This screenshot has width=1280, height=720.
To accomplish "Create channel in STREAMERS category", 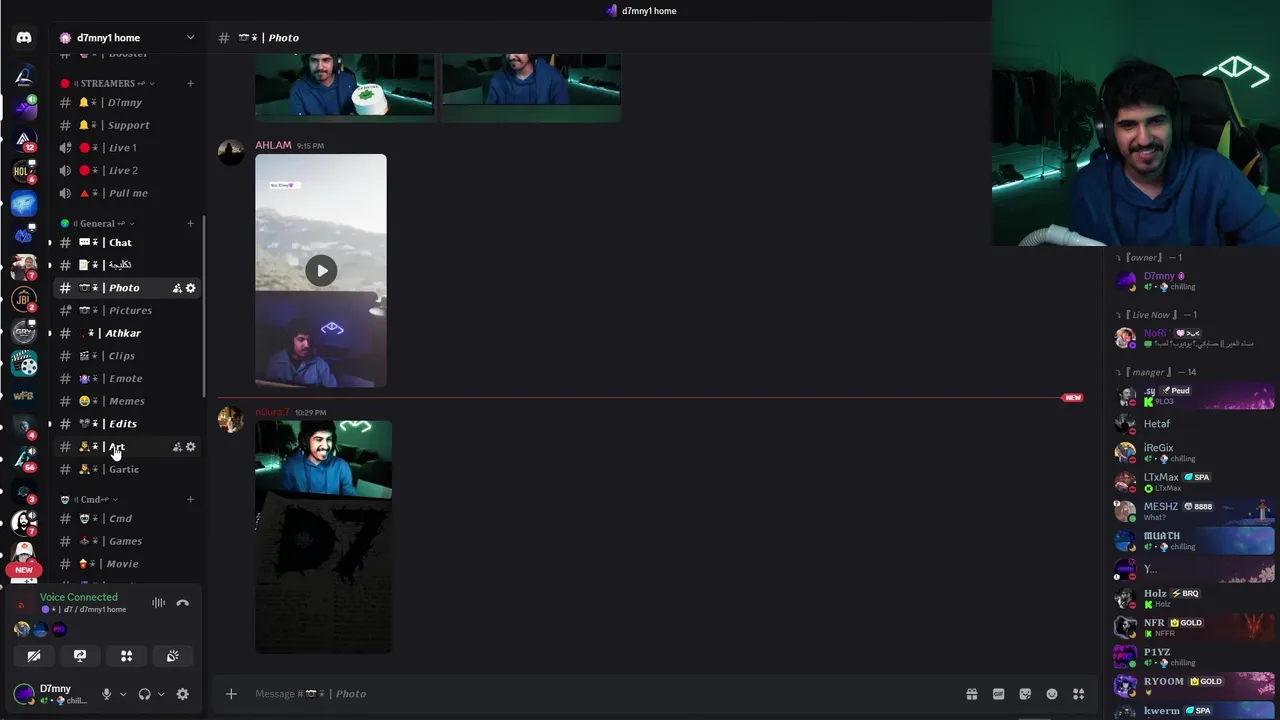I will point(190,83).
